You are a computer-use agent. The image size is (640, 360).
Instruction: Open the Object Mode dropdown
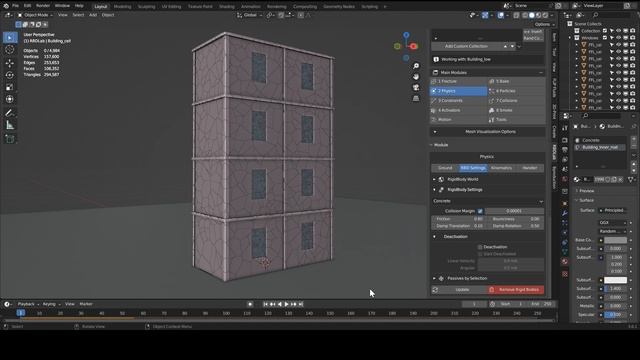(35, 15)
